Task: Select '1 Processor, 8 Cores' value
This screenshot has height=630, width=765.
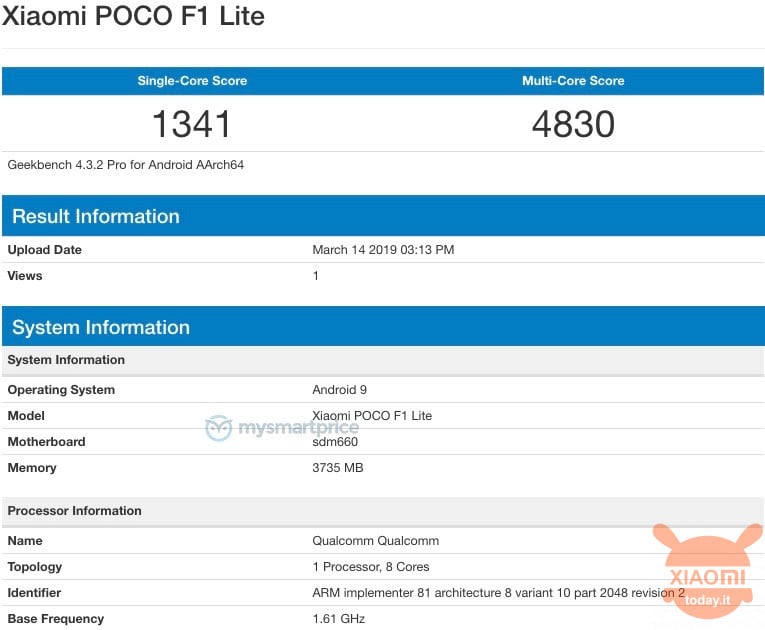Action: coord(371,567)
